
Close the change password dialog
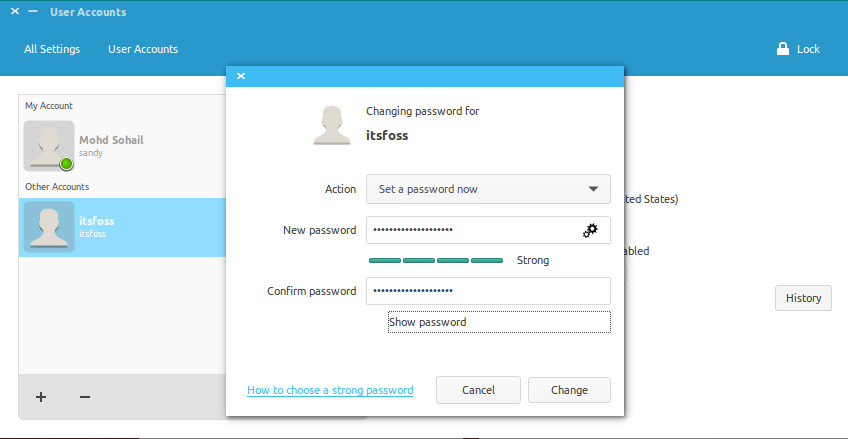click(241, 76)
